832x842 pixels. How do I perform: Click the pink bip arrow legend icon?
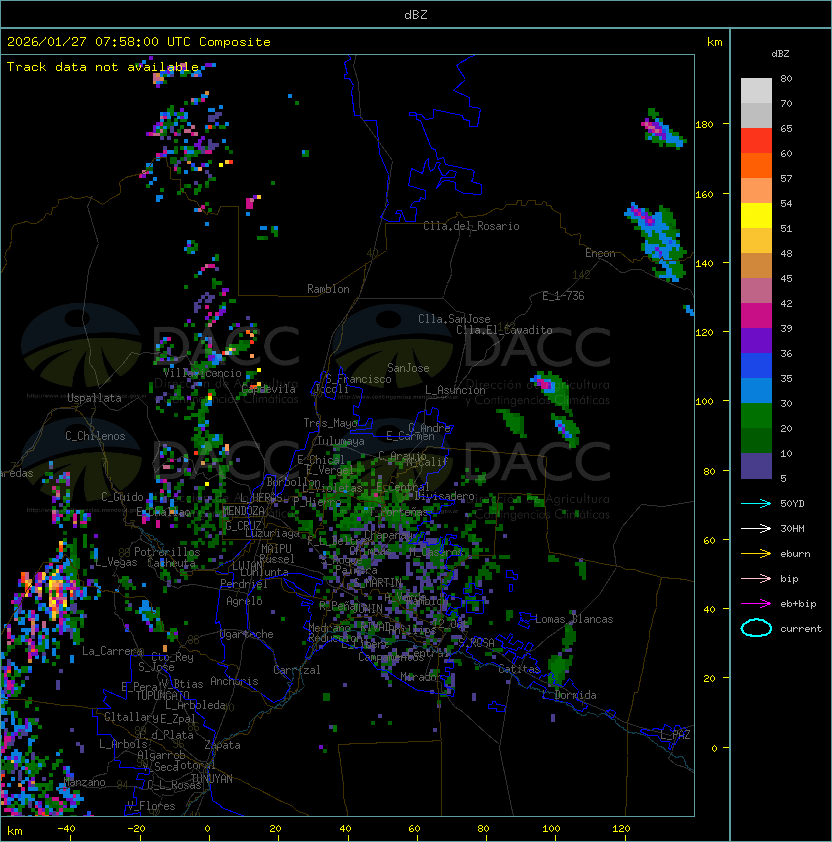[756, 578]
